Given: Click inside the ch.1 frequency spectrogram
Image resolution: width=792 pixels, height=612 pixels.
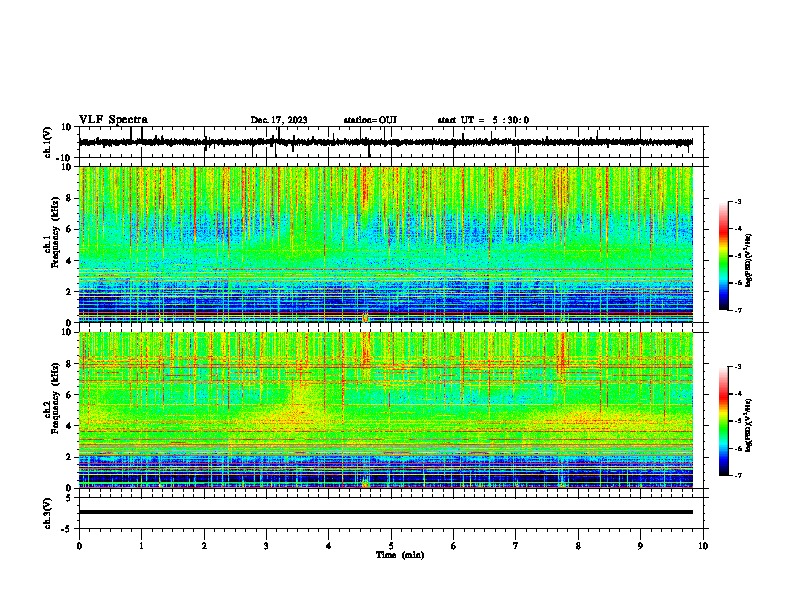Looking at the screenshot, I should [x=386, y=244].
